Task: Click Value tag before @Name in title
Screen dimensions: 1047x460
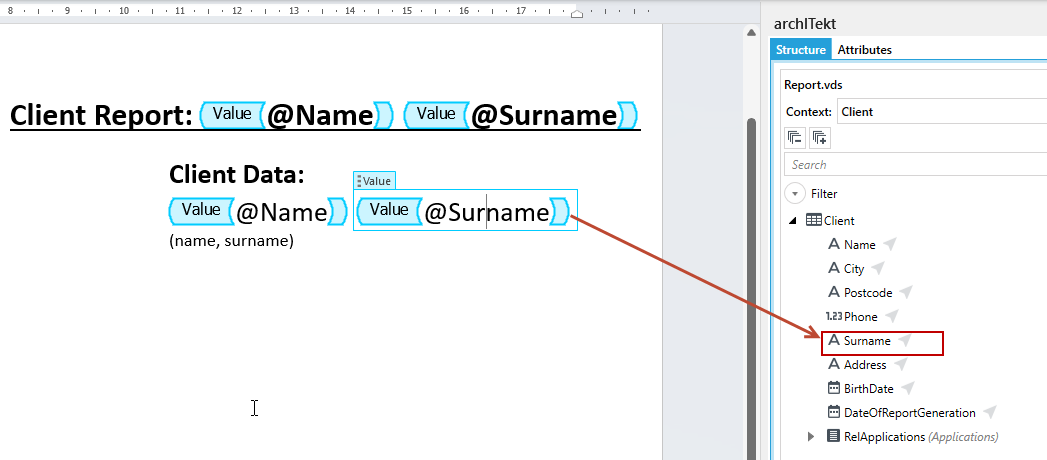Action: click(232, 114)
